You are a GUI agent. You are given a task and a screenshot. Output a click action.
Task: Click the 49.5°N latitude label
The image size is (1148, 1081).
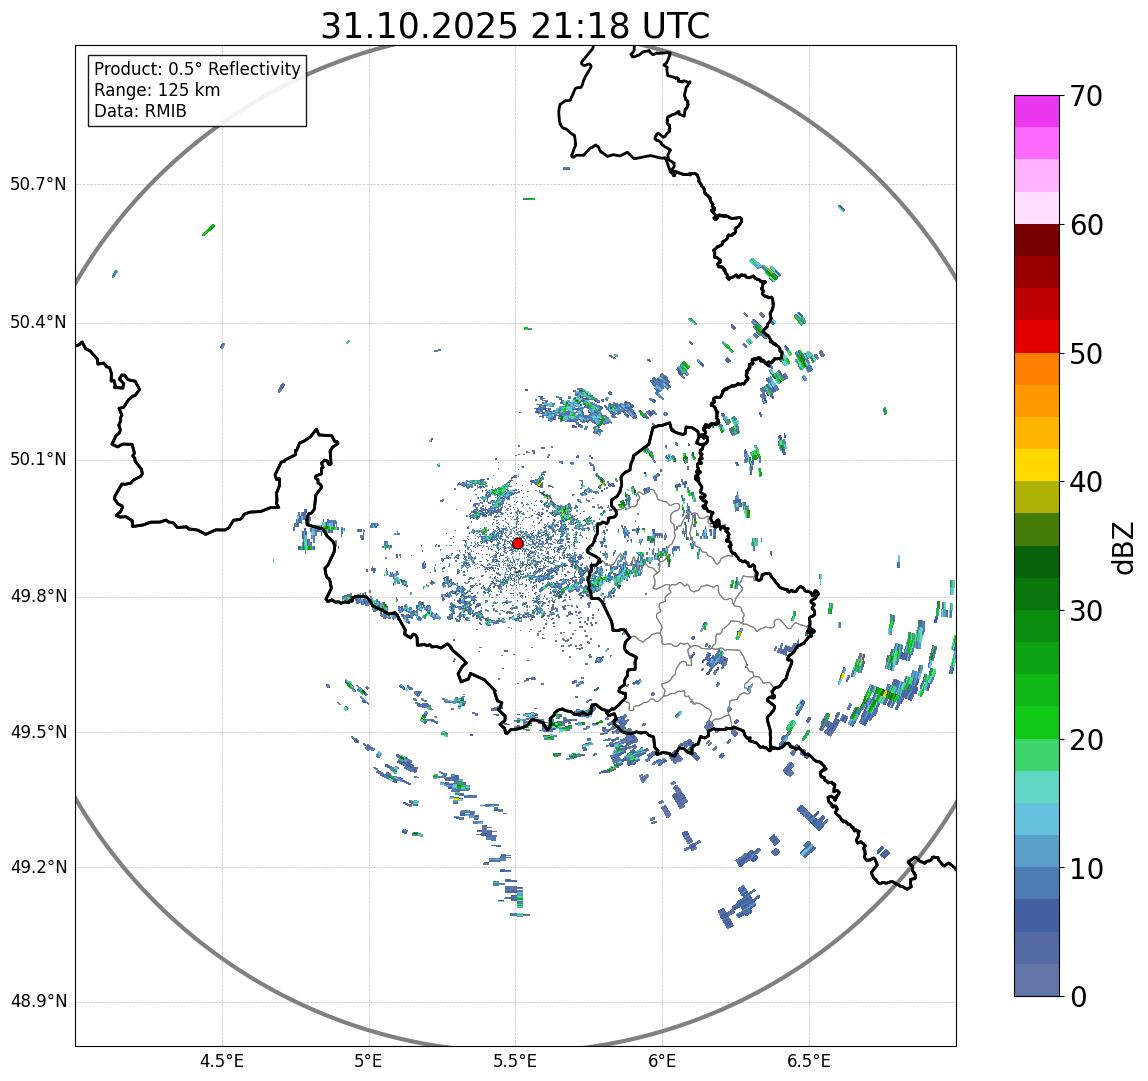point(38,732)
